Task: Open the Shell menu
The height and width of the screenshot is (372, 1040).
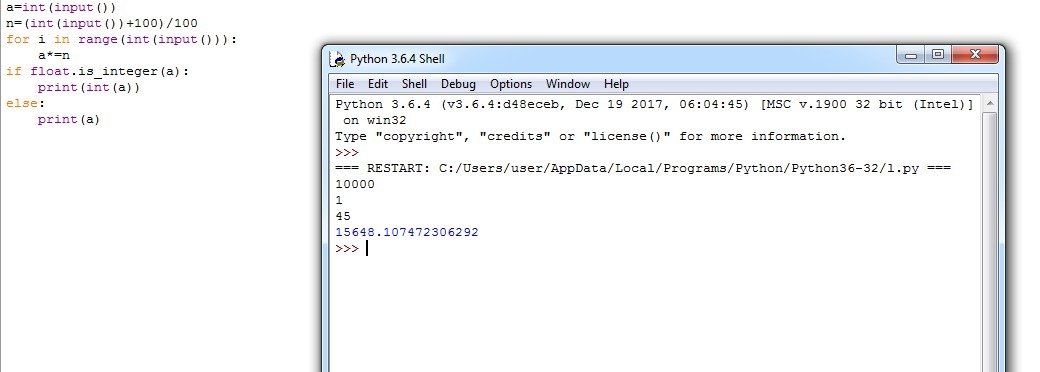Action: coord(415,84)
